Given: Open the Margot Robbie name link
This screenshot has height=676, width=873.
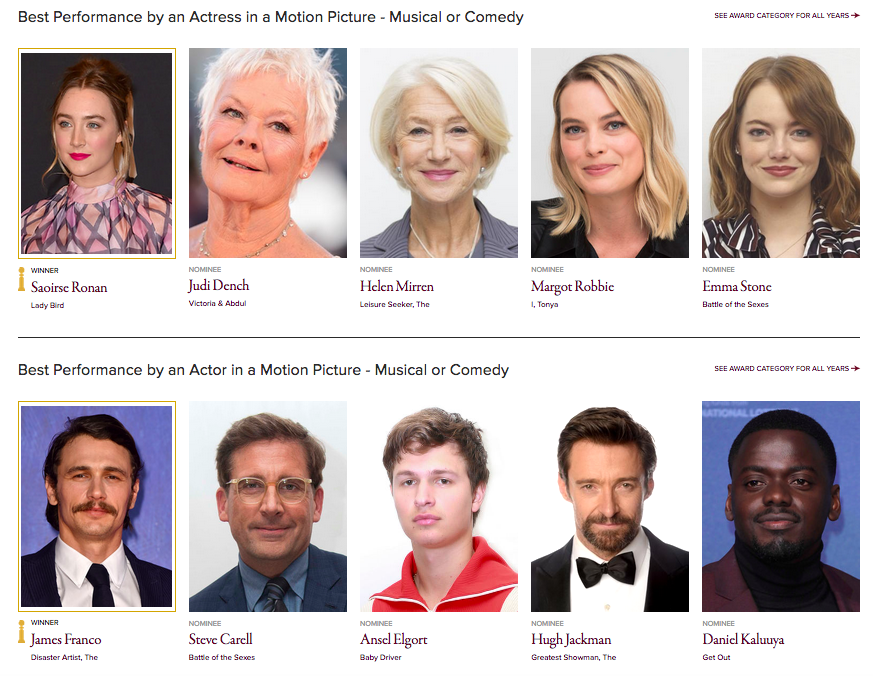Looking at the screenshot, I should click(x=572, y=287).
